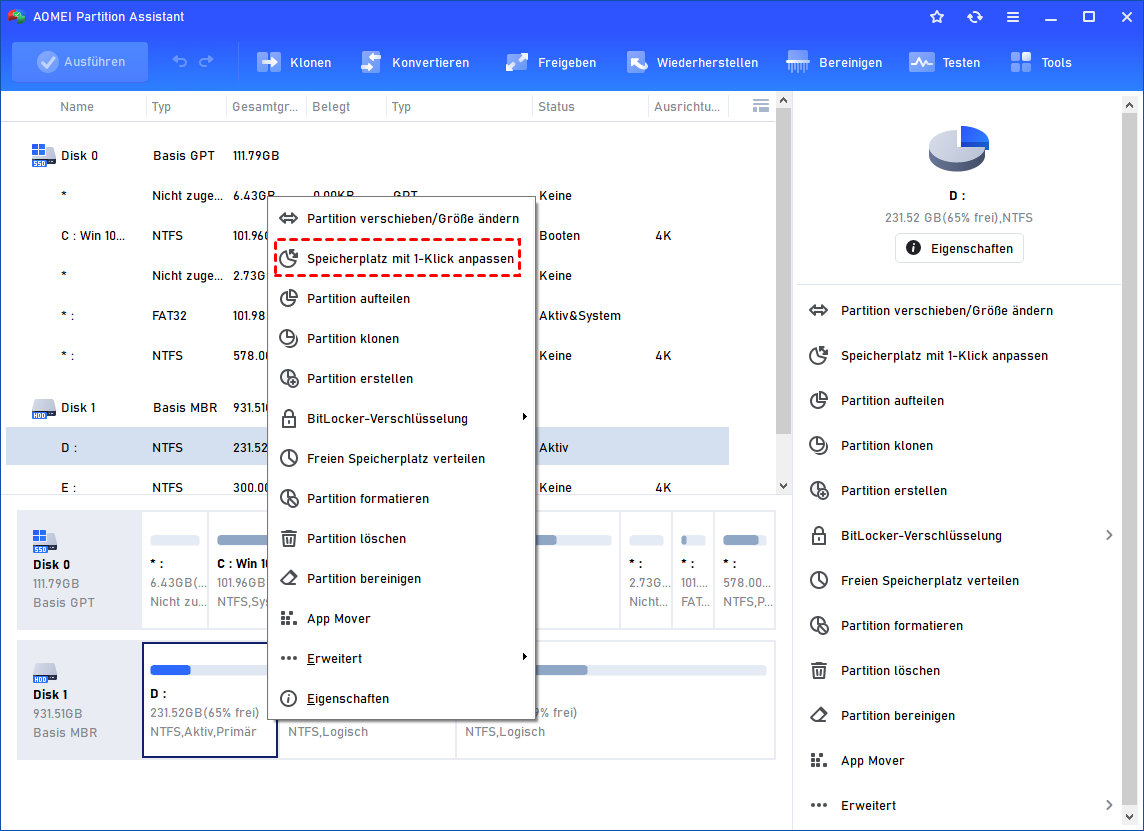Click the refresh icon in title bar
1144x831 pixels.
975,17
